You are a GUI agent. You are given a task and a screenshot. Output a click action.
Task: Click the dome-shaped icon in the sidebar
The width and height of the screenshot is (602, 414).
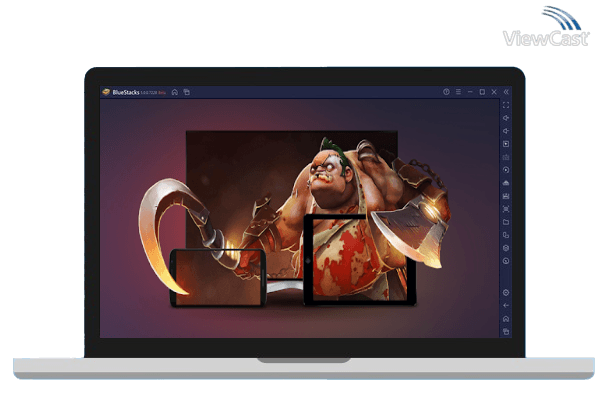click(506, 183)
